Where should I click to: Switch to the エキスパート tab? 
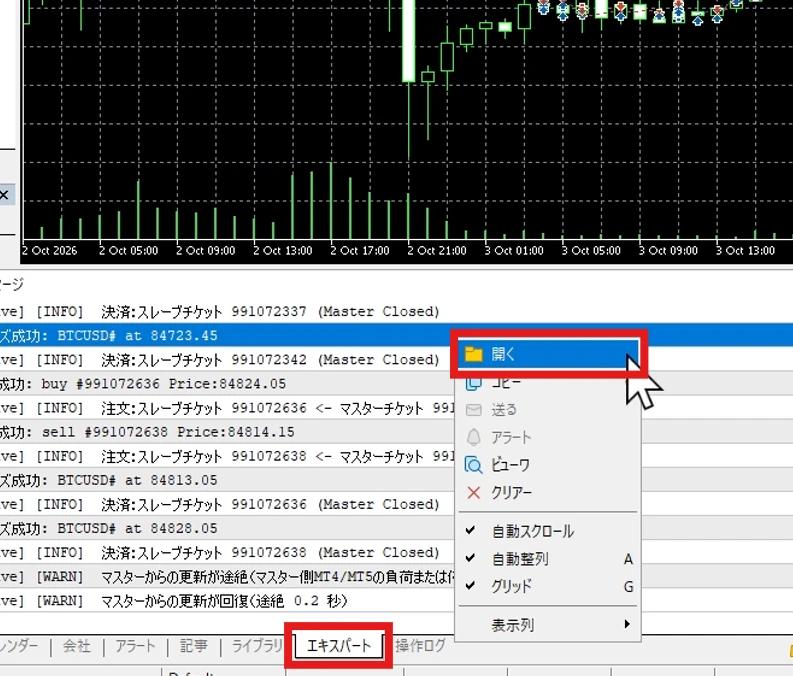339,646
